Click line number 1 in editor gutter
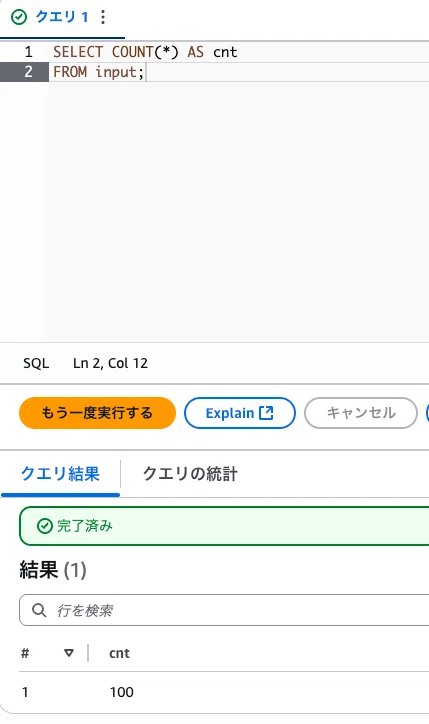 click(x=29, y=52)
